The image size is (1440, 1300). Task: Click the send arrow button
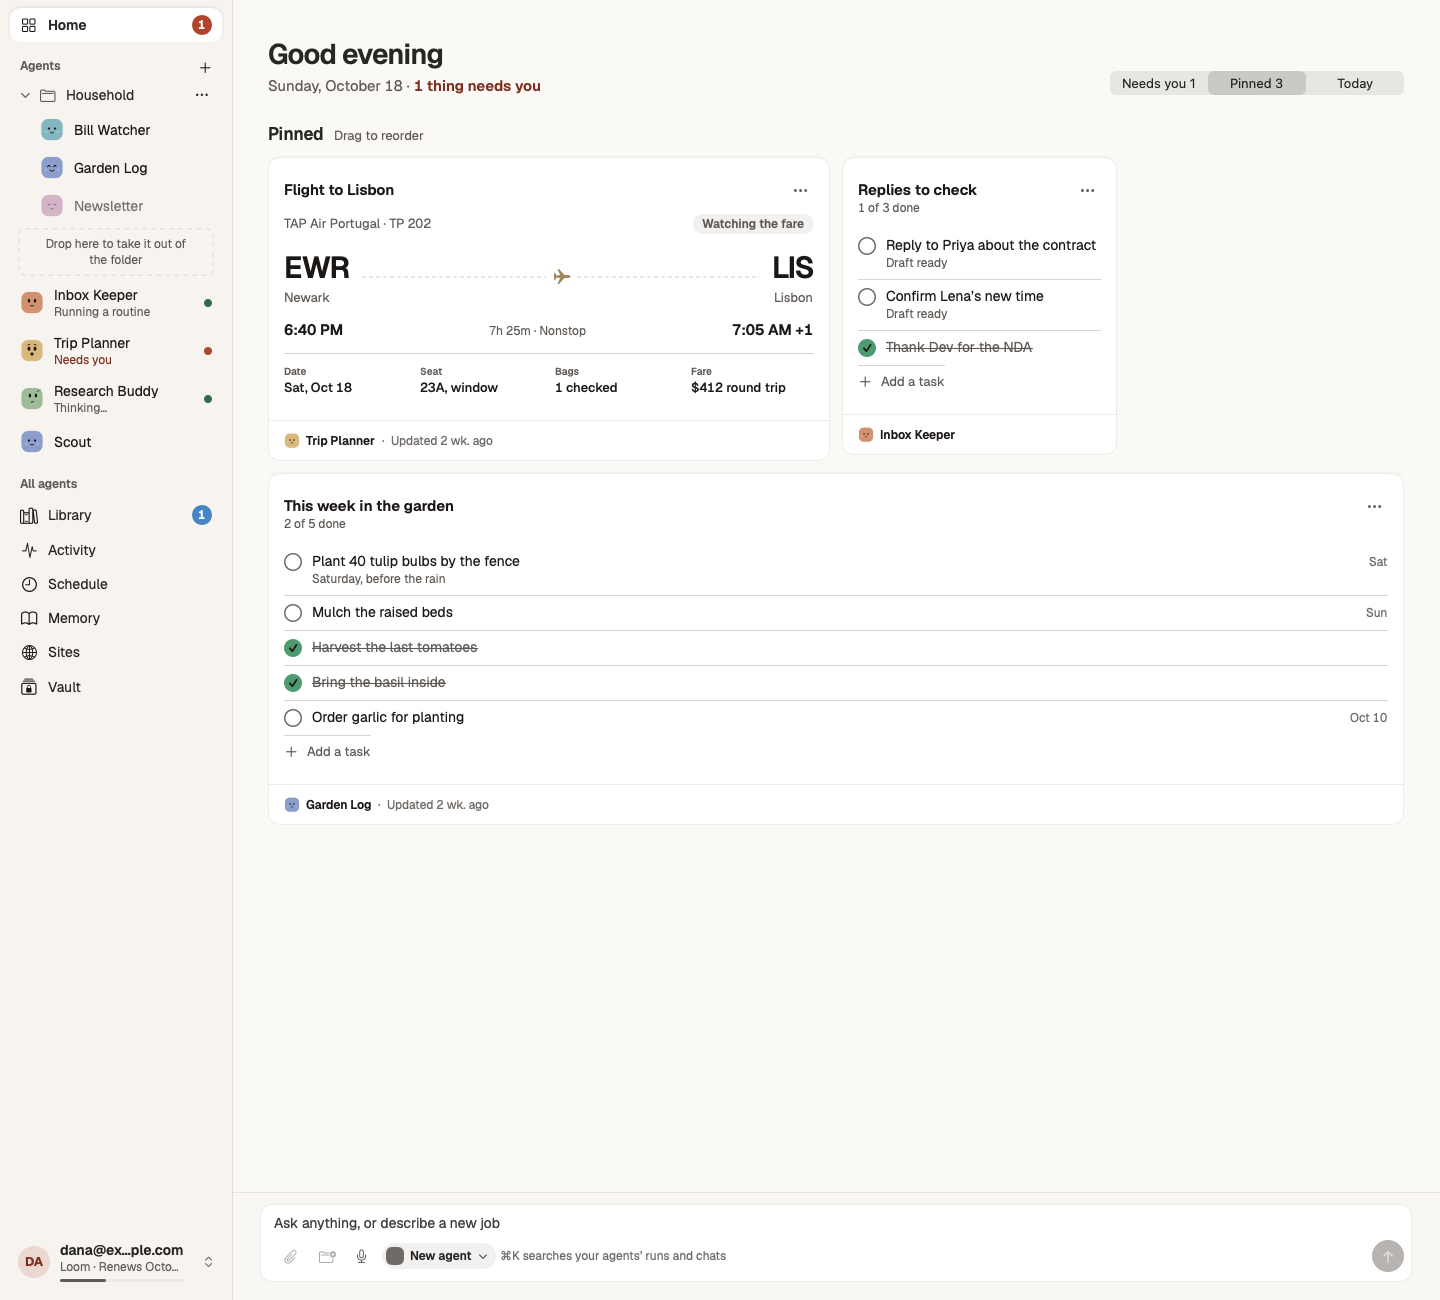click(x=1387, y=1256)
